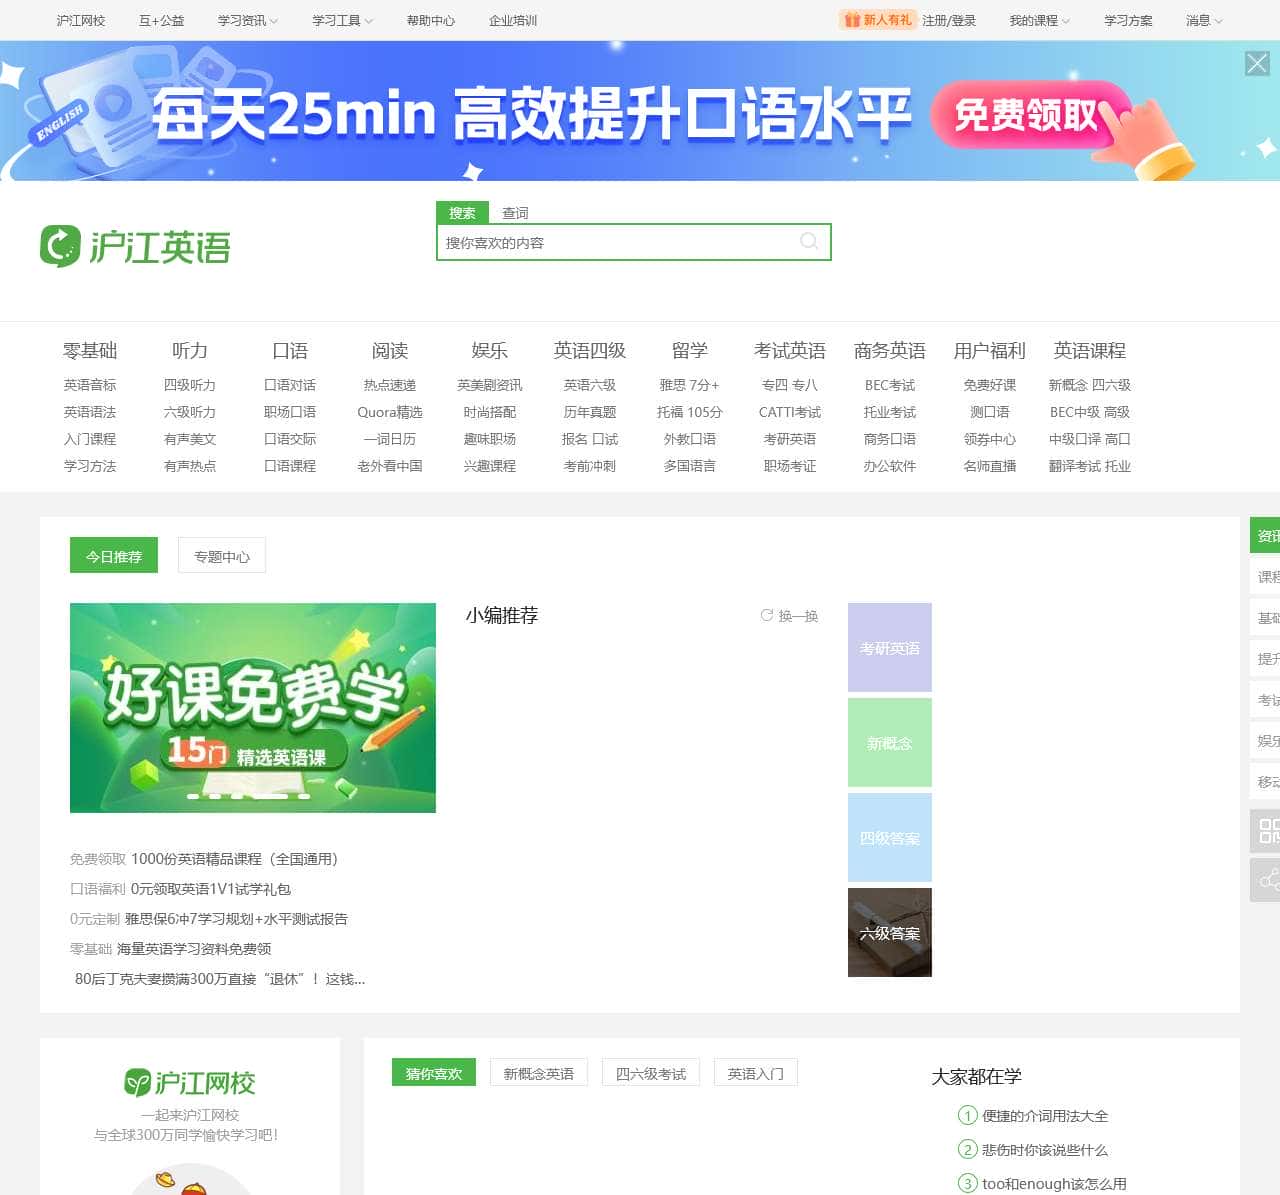
Task: Click the 换一换 refresh icon
Action: pyautogui.click(x=767, y=615)
